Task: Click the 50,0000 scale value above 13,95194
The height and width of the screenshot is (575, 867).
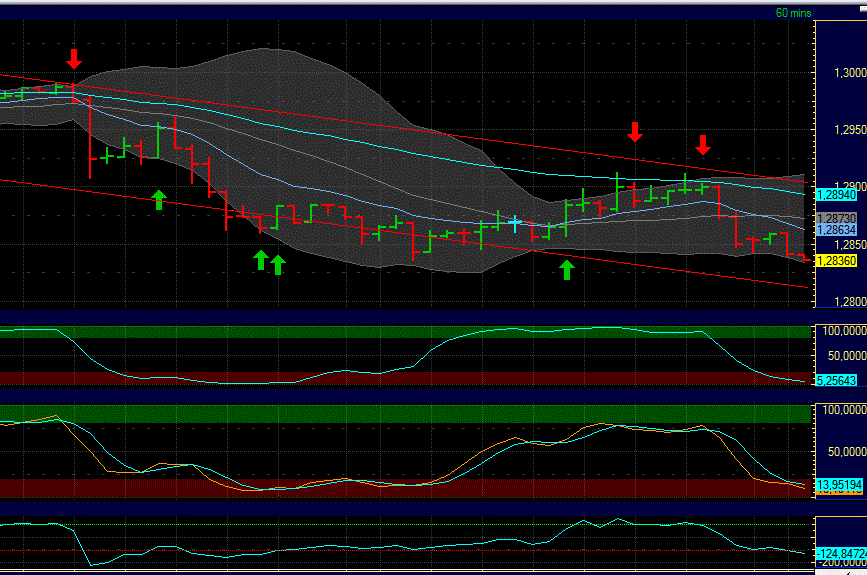Action: pyautogui.click(x=847, y=452)
